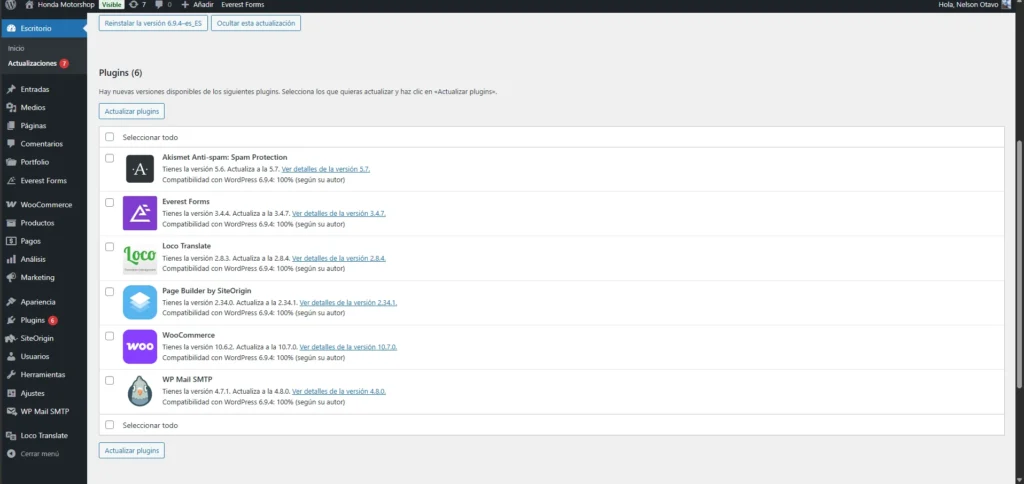Click the Visible site status badge
1024x484 pixels.
pyautogui.click(x=111, y=5)
